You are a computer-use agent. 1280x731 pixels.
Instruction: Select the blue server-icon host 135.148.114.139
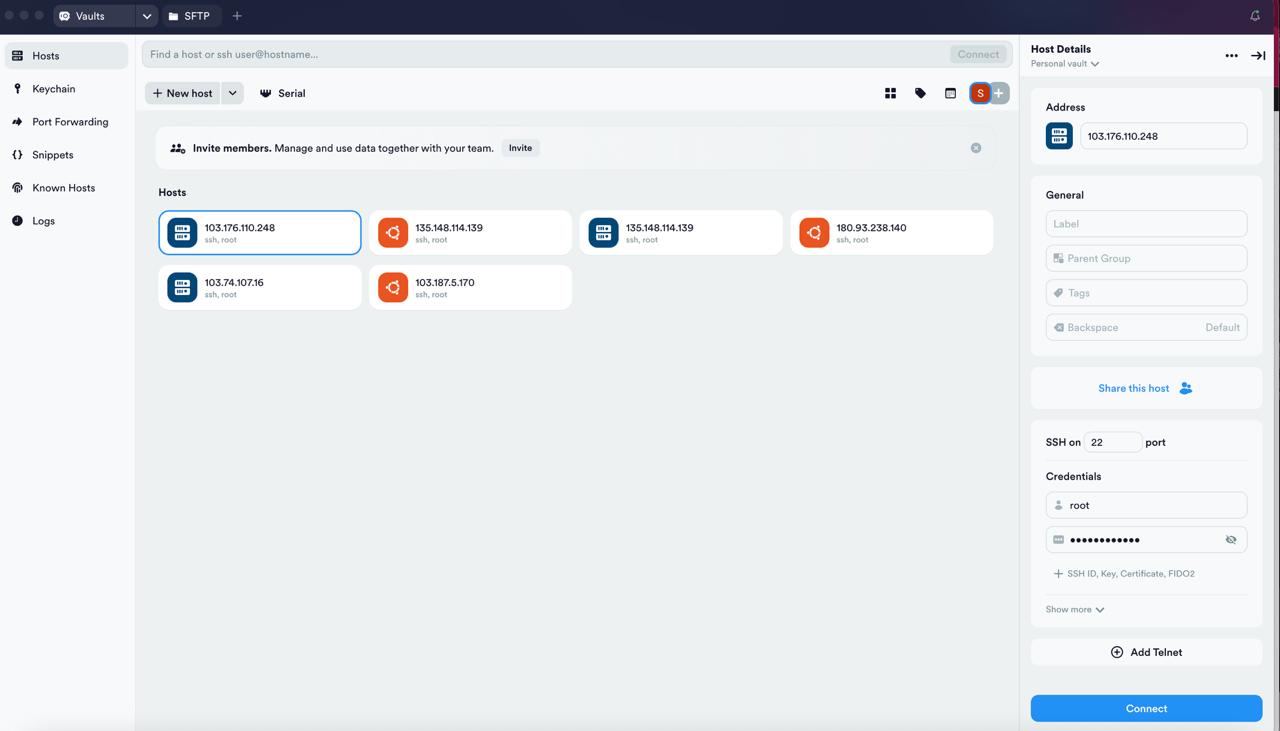(681, 232)
